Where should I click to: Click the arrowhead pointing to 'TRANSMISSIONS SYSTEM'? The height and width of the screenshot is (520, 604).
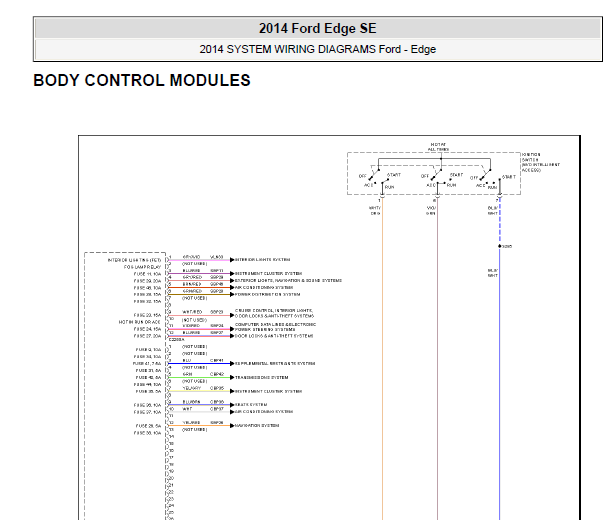click(232, 377)
